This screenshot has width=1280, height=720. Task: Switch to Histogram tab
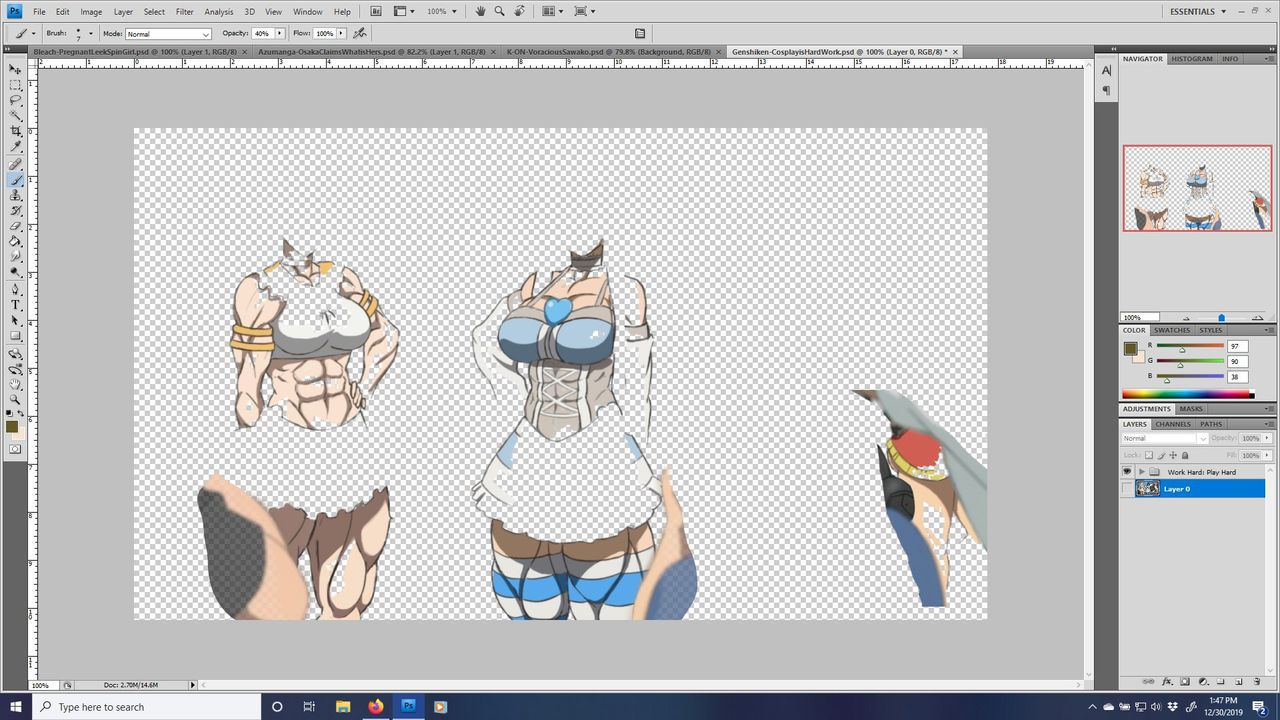[x=1192, y=59]
